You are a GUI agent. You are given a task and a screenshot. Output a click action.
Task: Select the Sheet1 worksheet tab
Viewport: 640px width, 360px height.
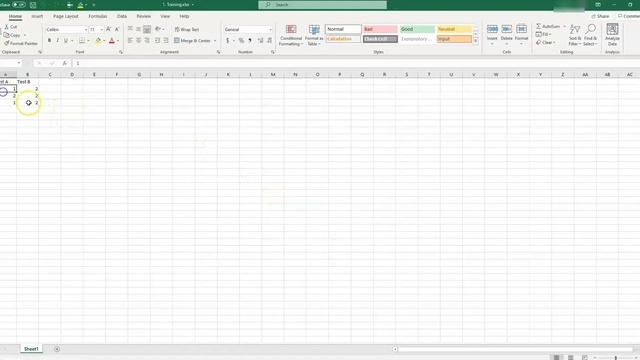[31, 349]
